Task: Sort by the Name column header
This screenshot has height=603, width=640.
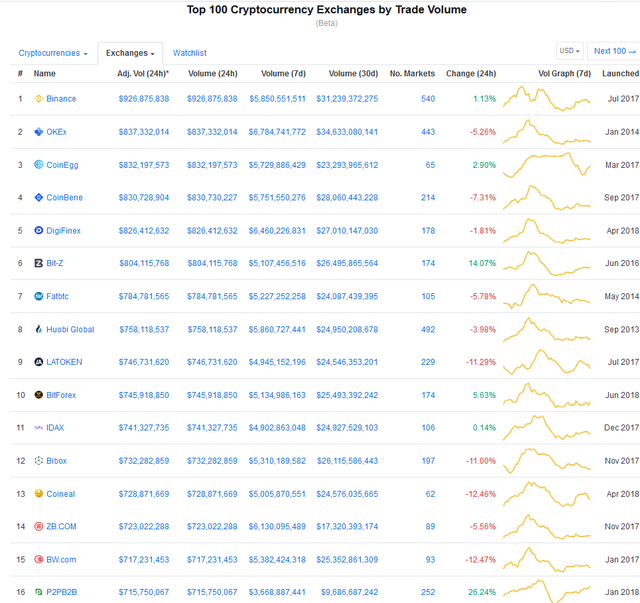Action: tap(44, 73)
